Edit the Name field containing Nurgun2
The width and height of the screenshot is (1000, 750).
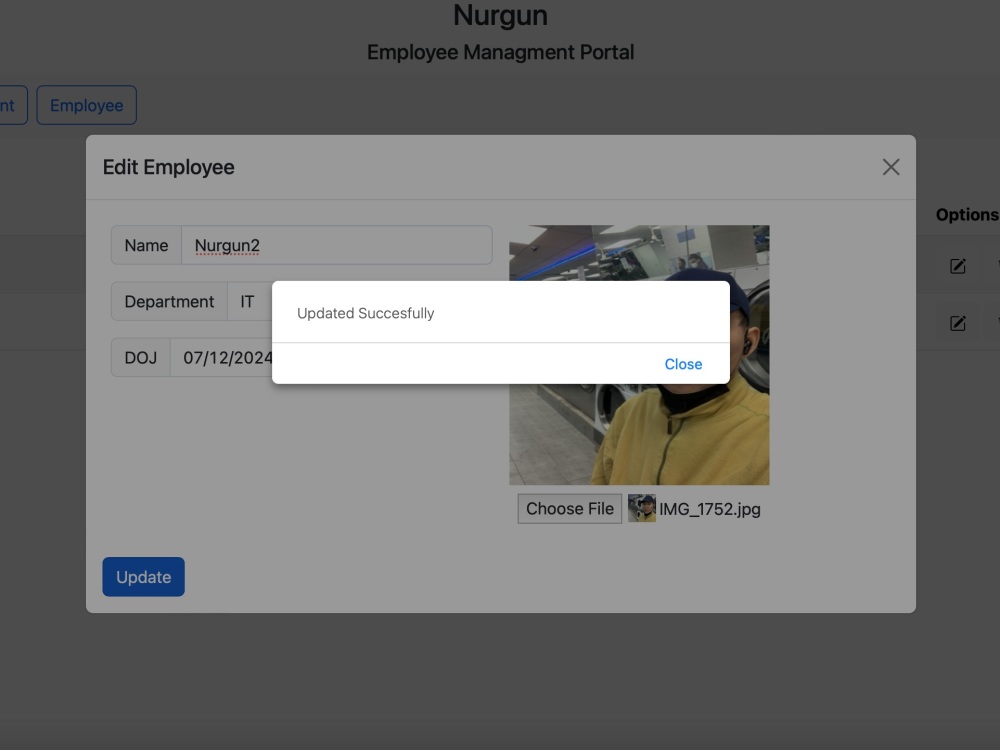pos(337,246)
